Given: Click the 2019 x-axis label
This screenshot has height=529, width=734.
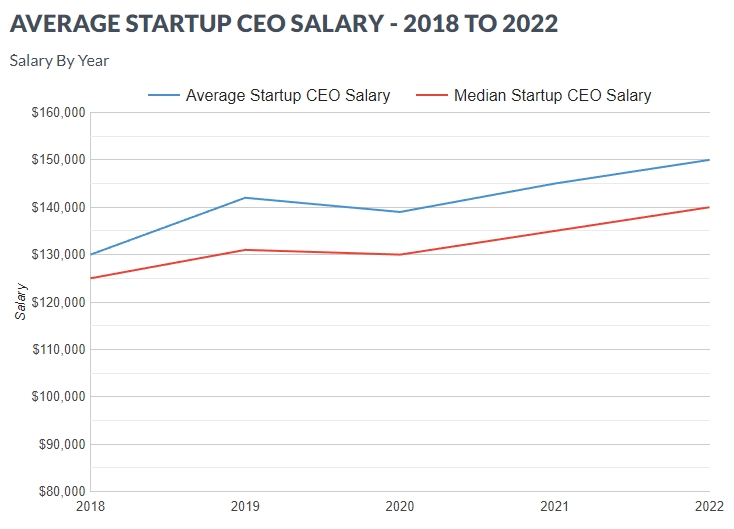Looking at the screenshot, I should (x=245, y=506).
